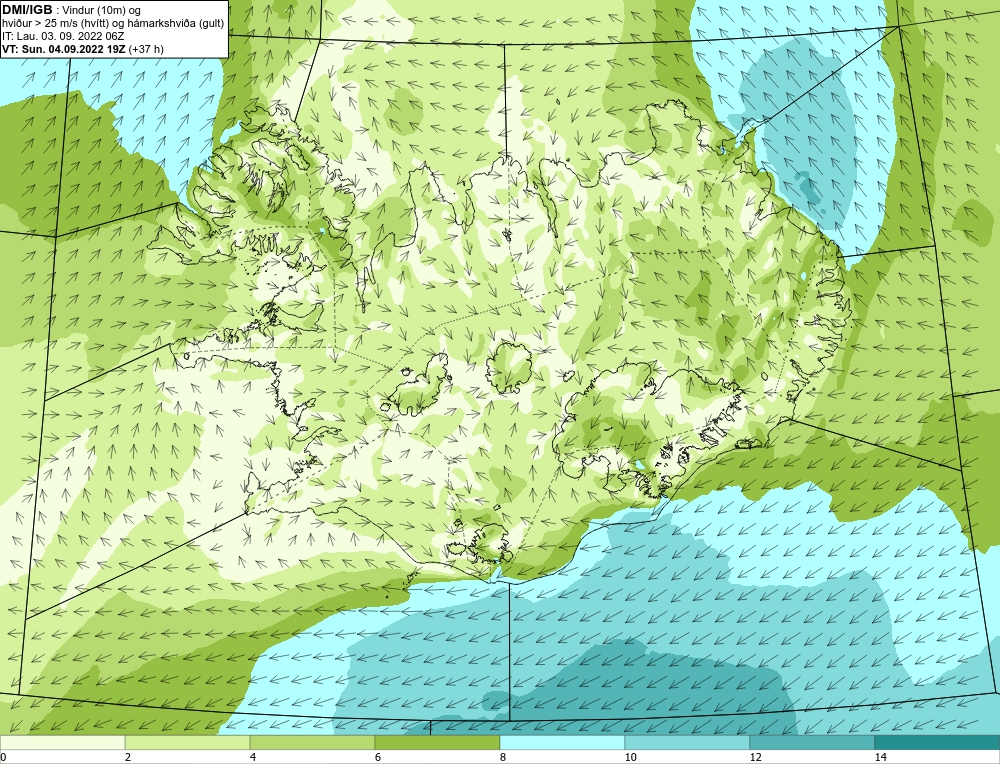
Task: Select the above 14 m/s dark teal swatch
Action: 938,742
